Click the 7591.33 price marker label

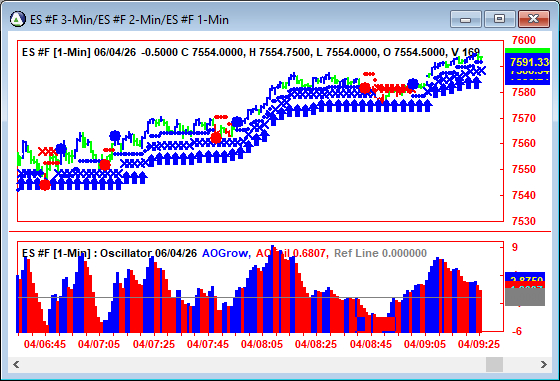point(528,62)
